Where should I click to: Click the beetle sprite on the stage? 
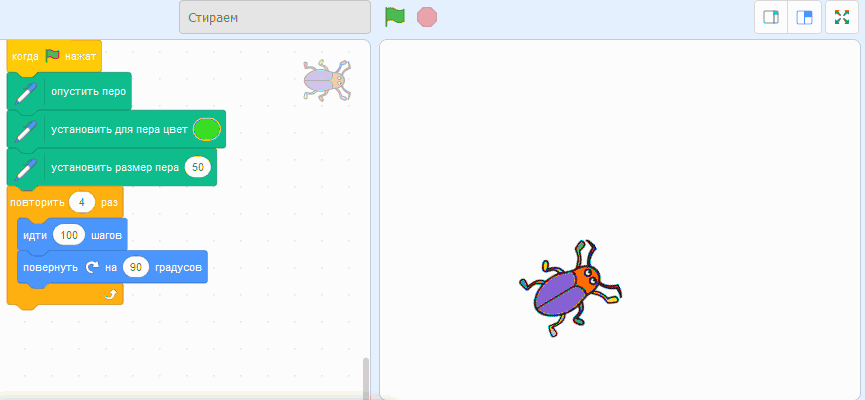point(571,288)
